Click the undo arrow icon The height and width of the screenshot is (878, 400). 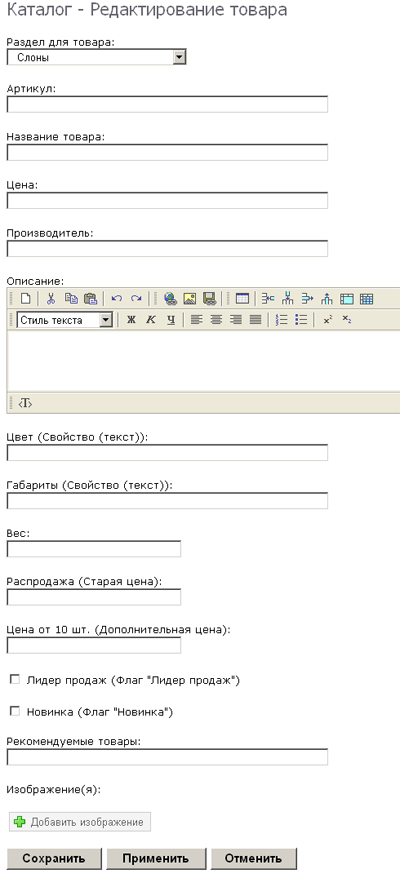click(x=117, y=298)
